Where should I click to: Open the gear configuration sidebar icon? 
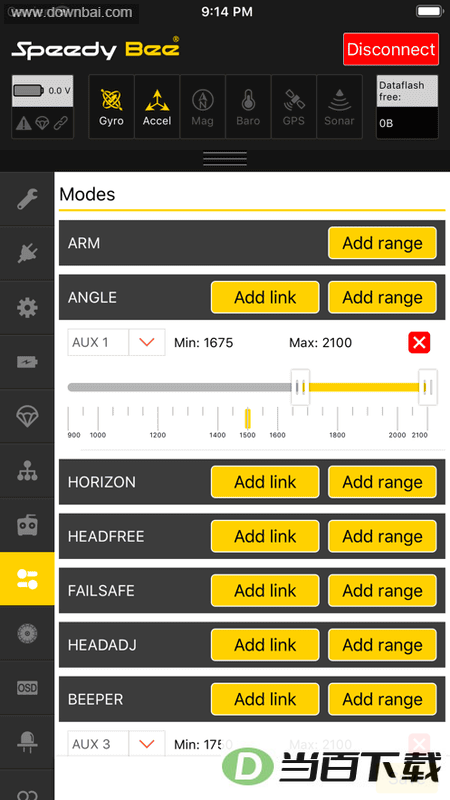coord(27,308)
